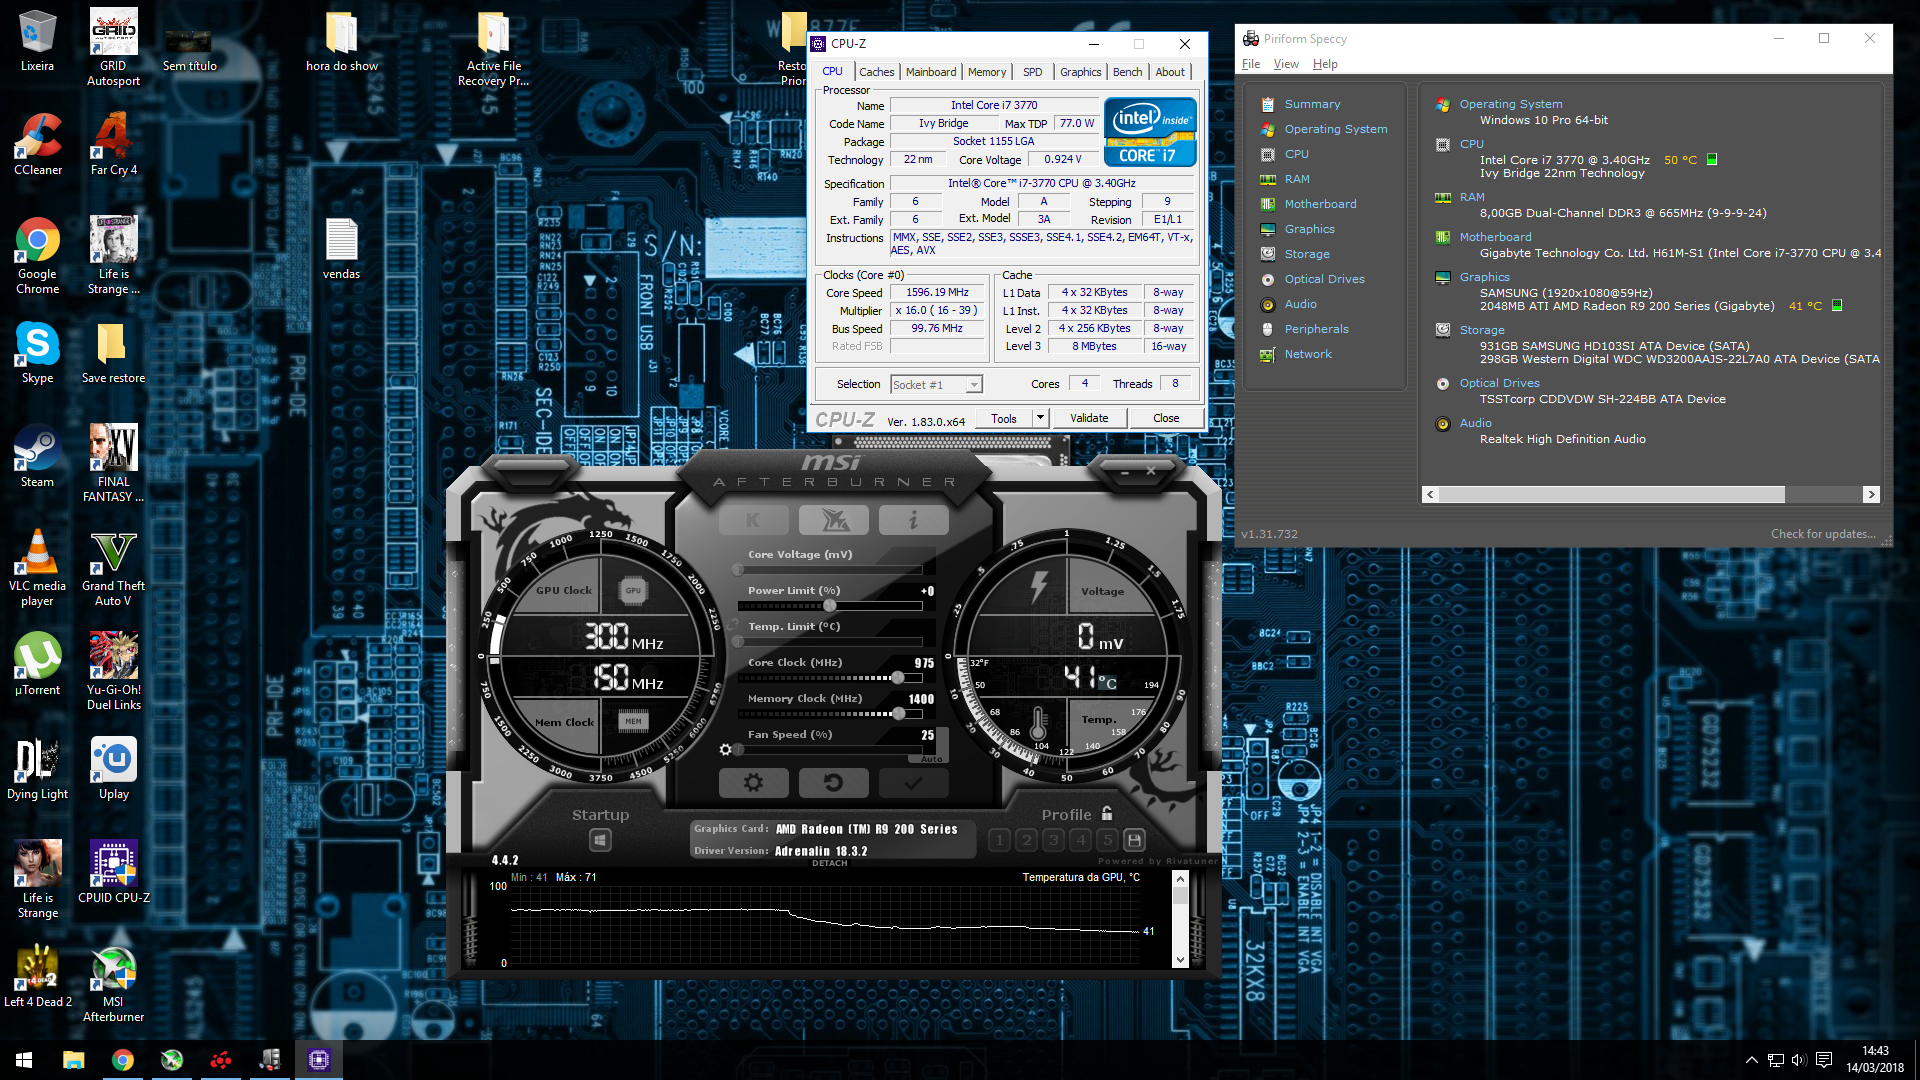1920x1080 pixels.
Task: Click the Close button in CPU-Z
Action: pos(1166,418)
